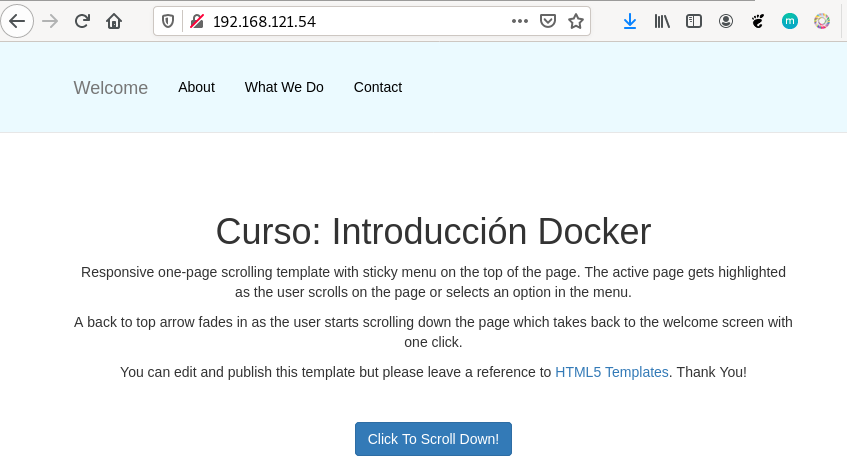This screenshot has width=847, height=475.
Task: Open page actions three-dot menu
Action: click(520, 21)
